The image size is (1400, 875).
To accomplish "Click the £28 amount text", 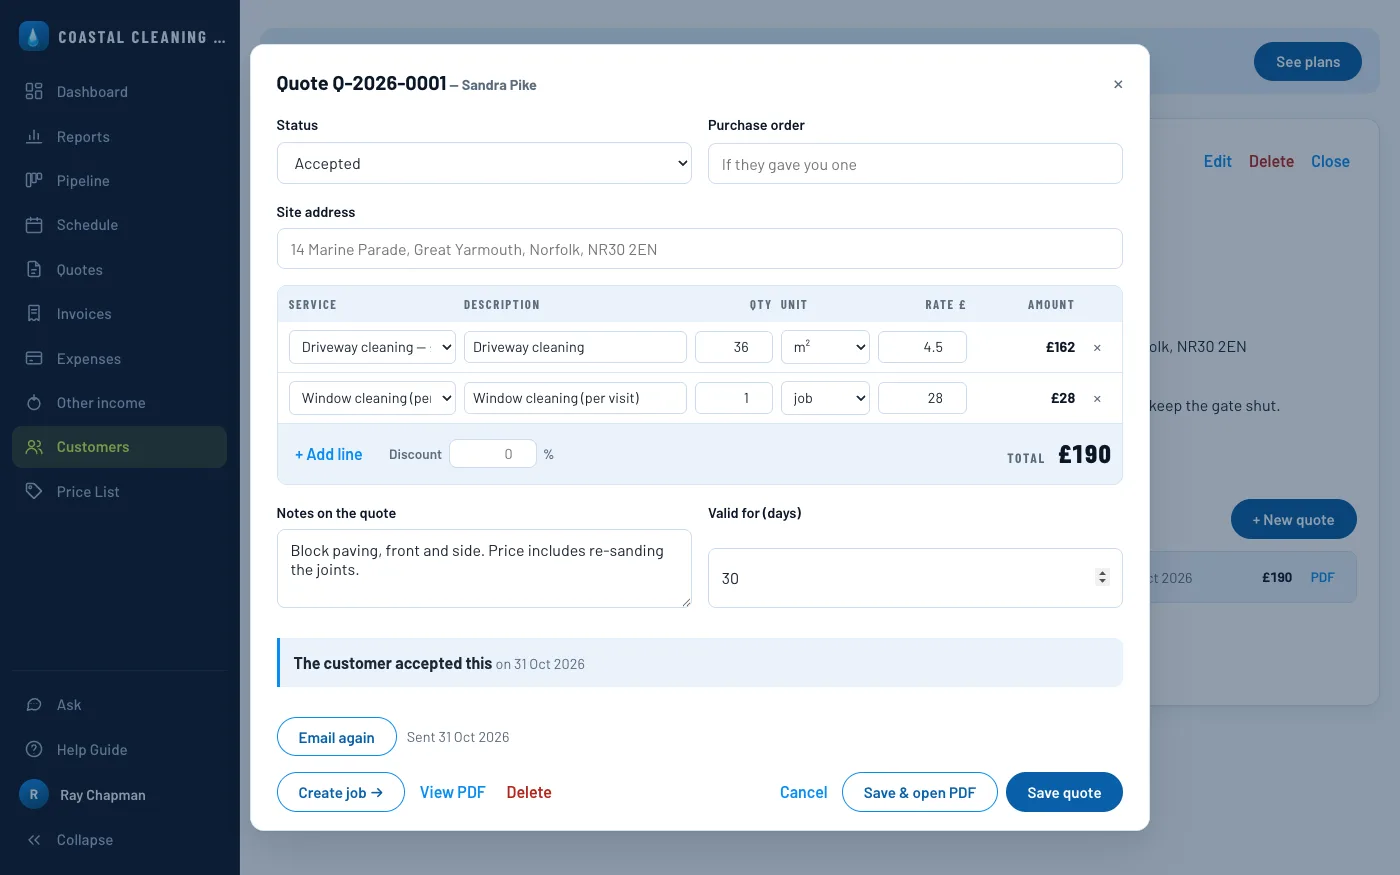I will (1063, 398).
